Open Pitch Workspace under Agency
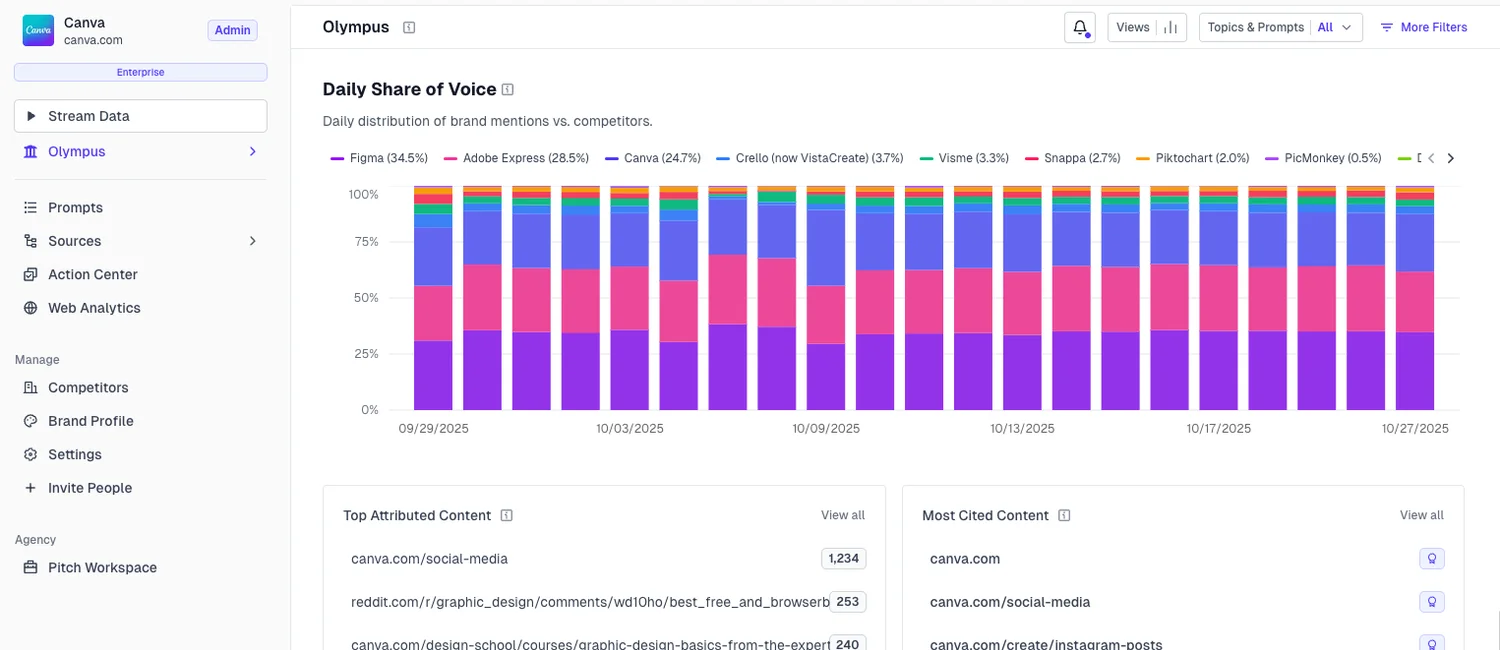 [102, 567]
